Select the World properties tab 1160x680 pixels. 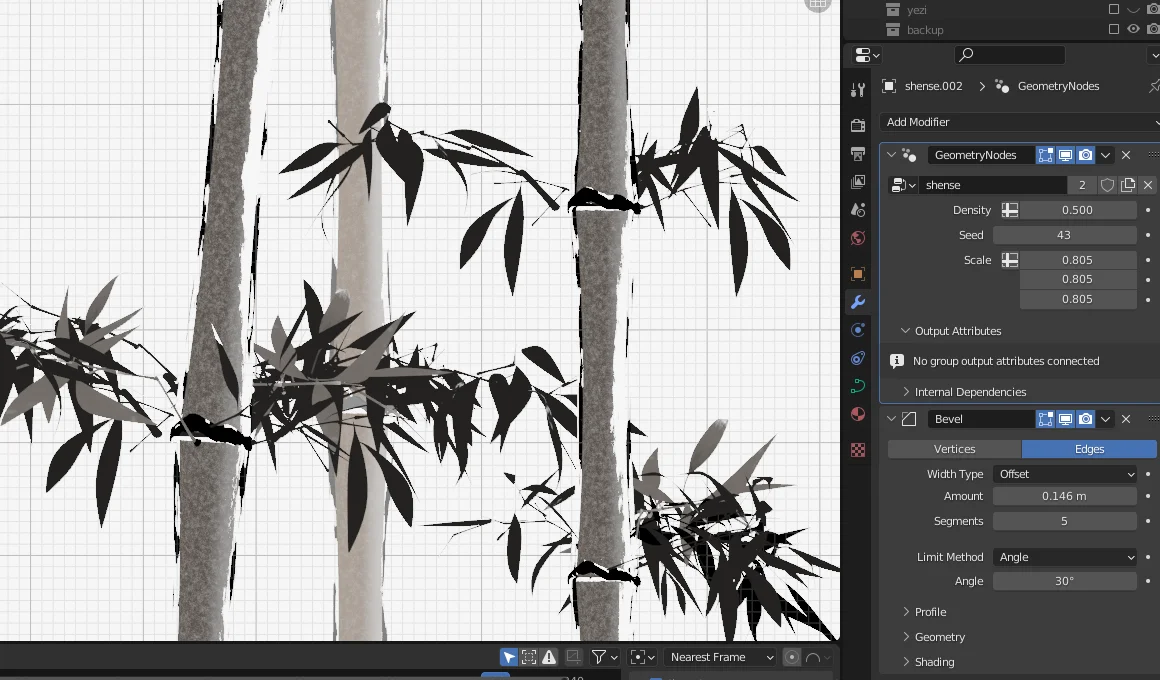[x=857, y=238]
